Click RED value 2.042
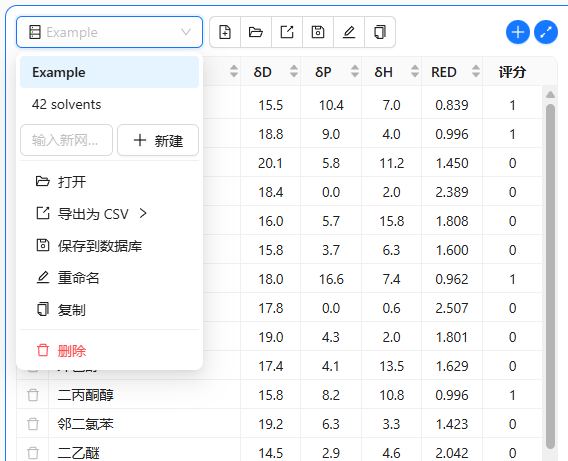The image size is (568, 461). point(452,453)
